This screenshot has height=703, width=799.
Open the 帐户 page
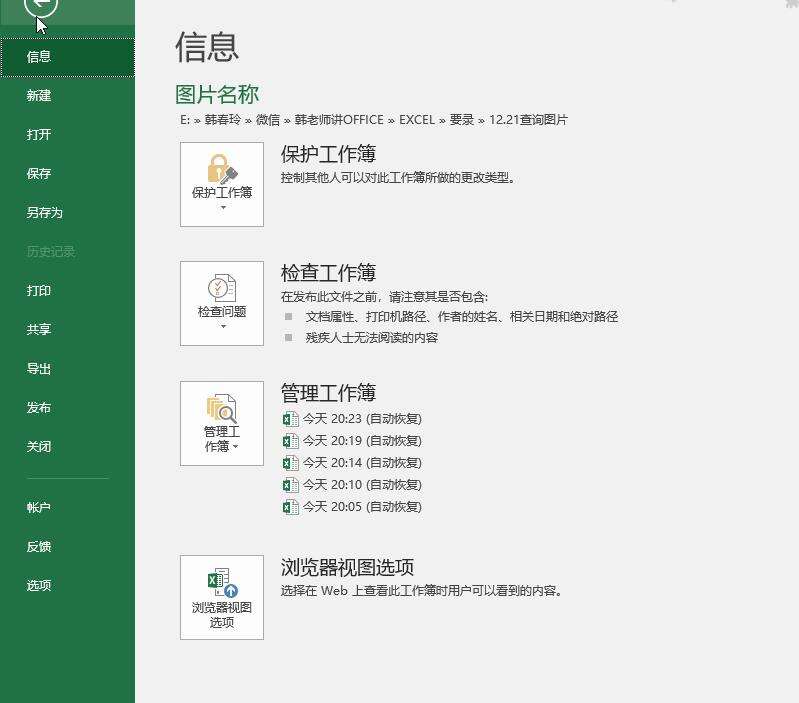[39, 507]
